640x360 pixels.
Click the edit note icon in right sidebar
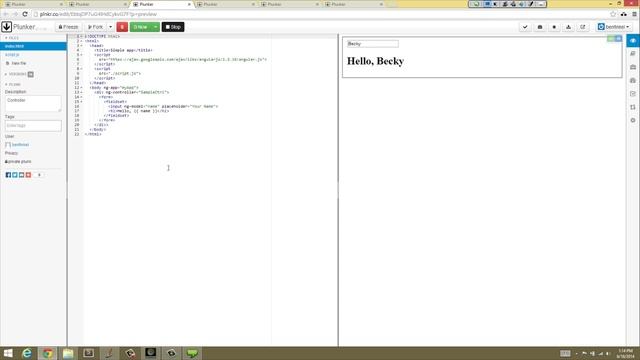[633, 94]
